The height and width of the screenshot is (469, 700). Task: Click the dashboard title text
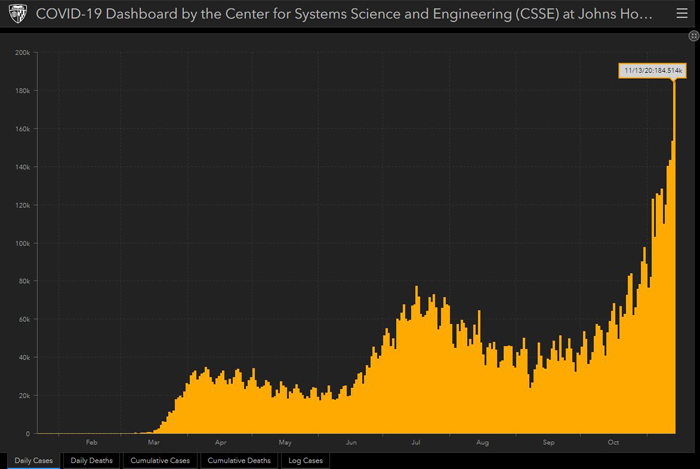coord(344,14)
